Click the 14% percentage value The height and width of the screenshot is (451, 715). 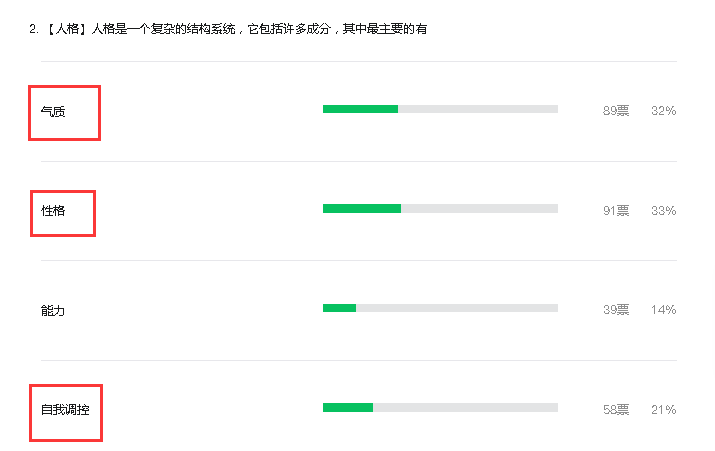[x=663, y=310]
